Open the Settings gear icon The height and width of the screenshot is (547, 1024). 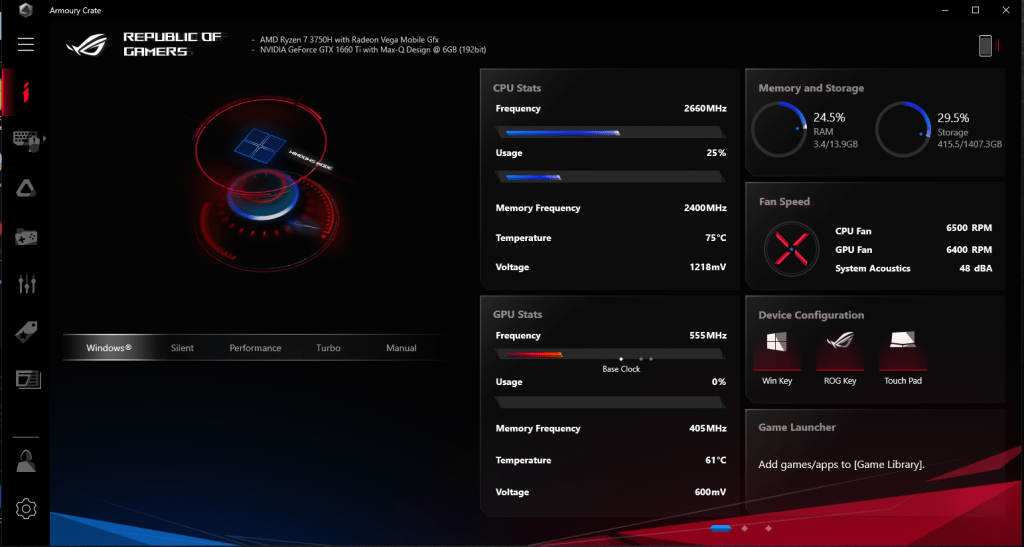point(26,508)
